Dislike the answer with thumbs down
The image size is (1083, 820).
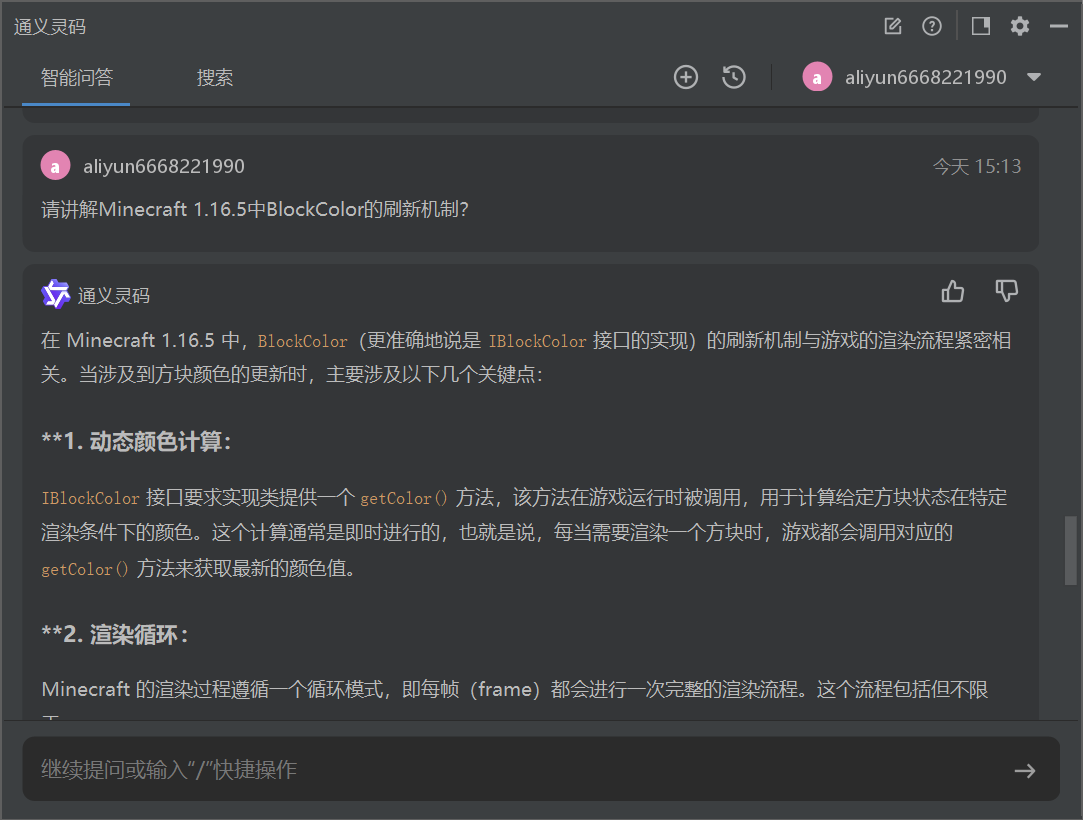(1006, 291)
